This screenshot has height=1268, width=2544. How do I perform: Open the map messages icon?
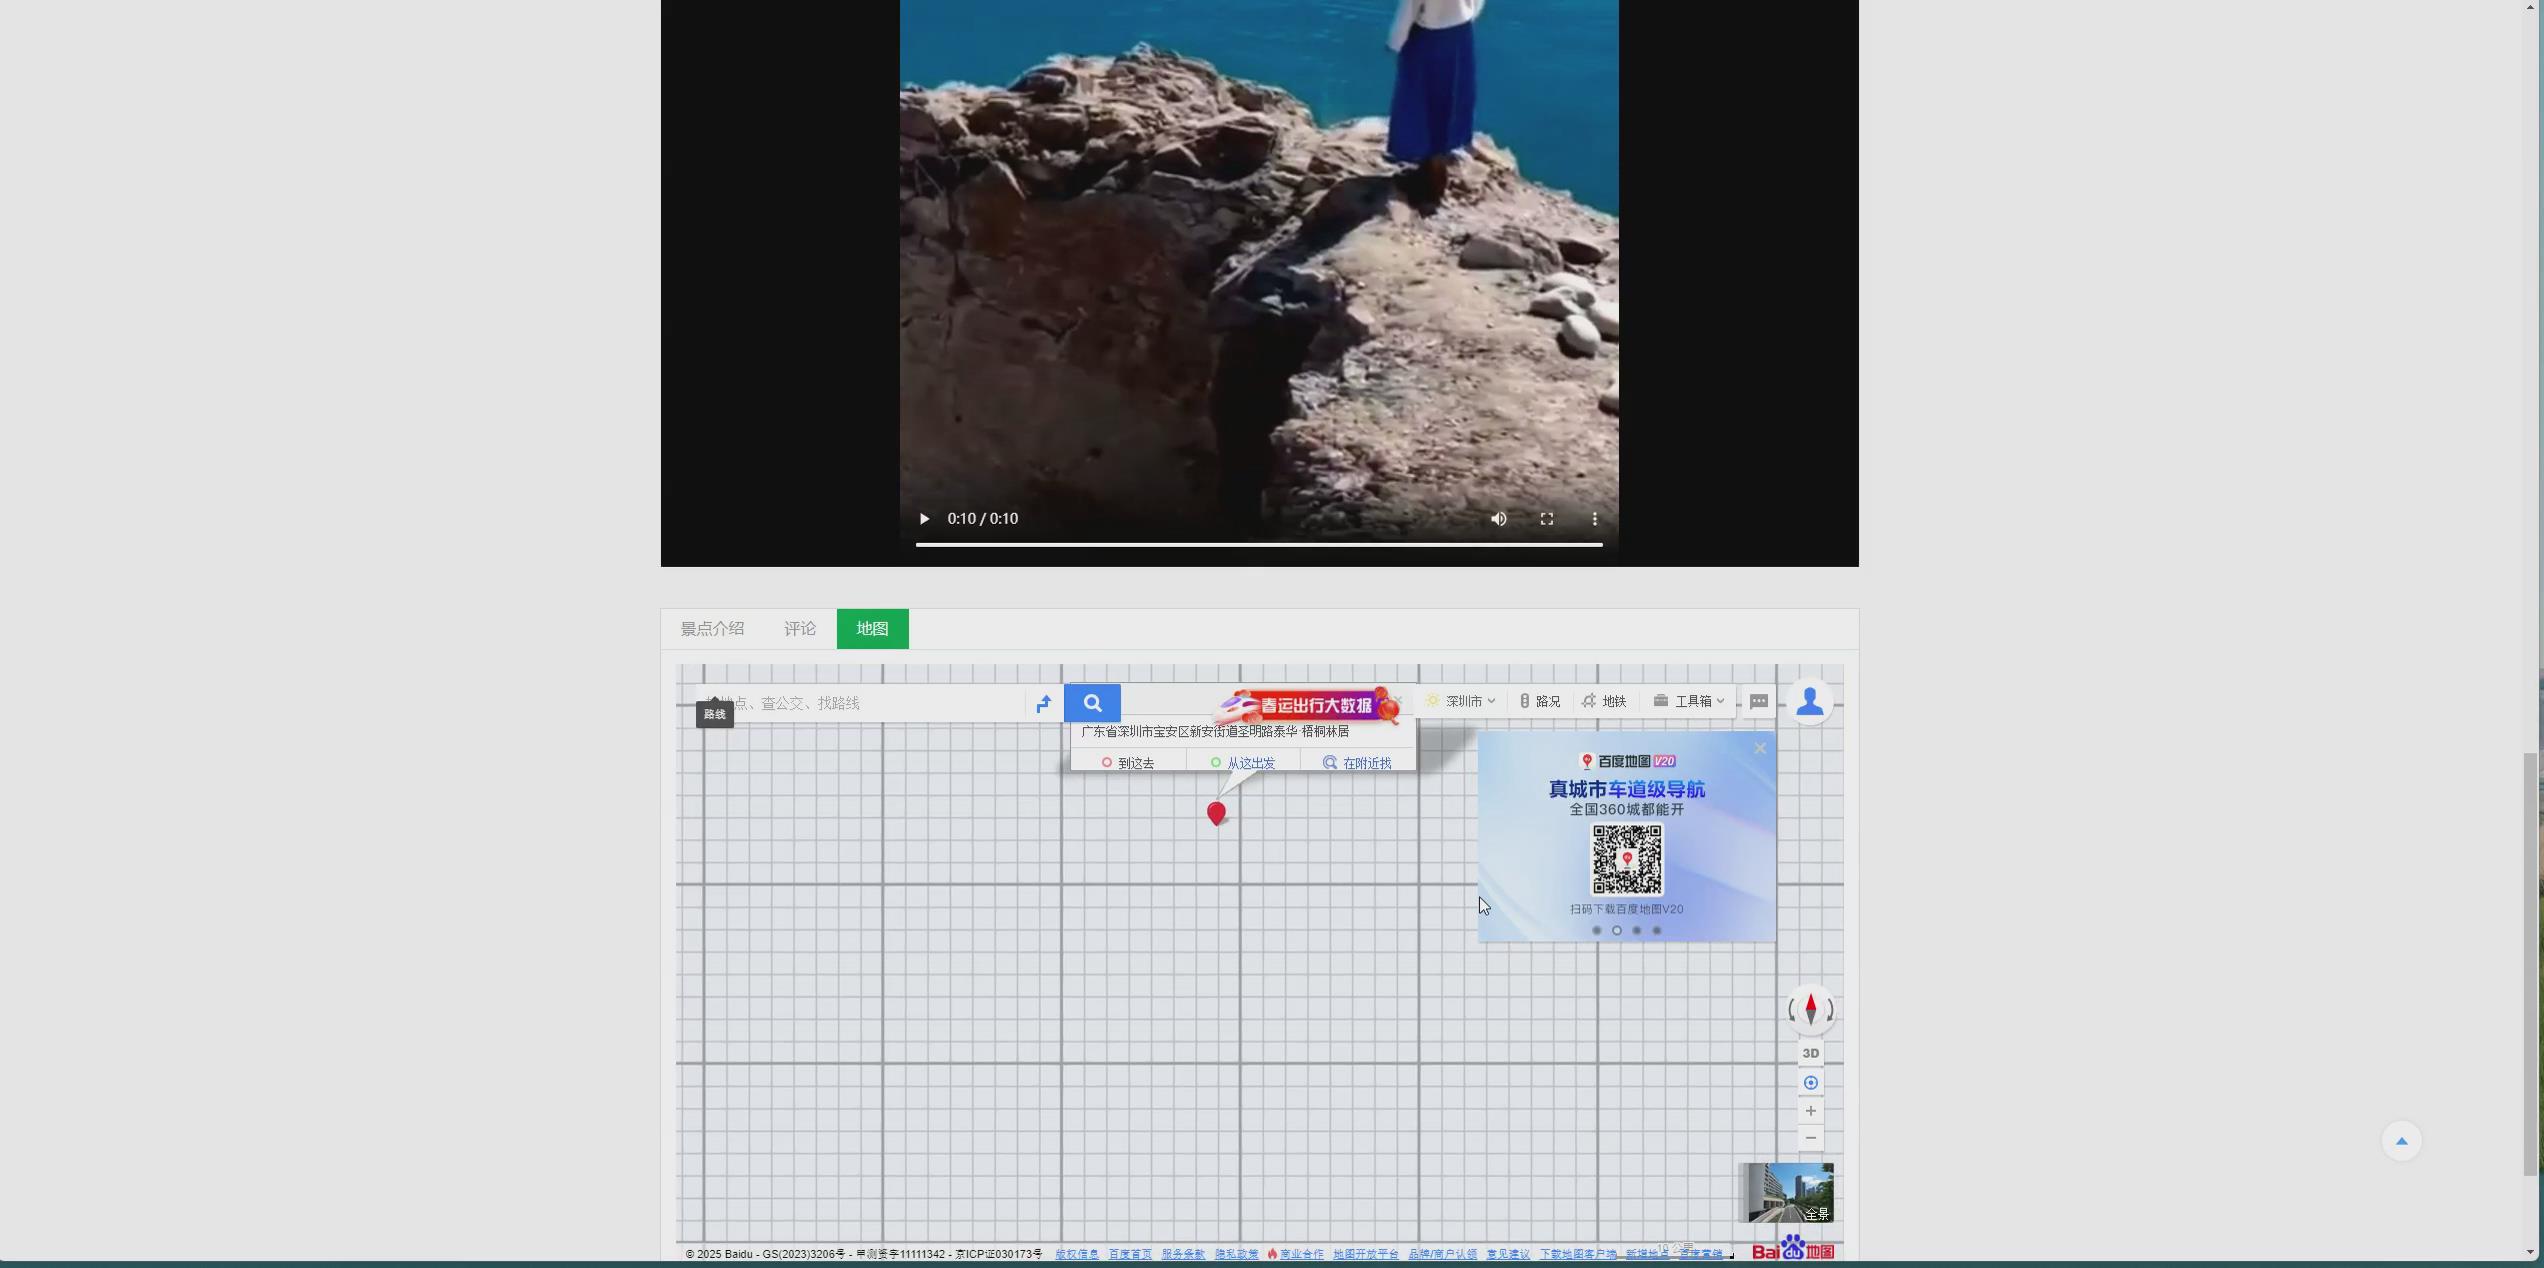point(1759,701)
